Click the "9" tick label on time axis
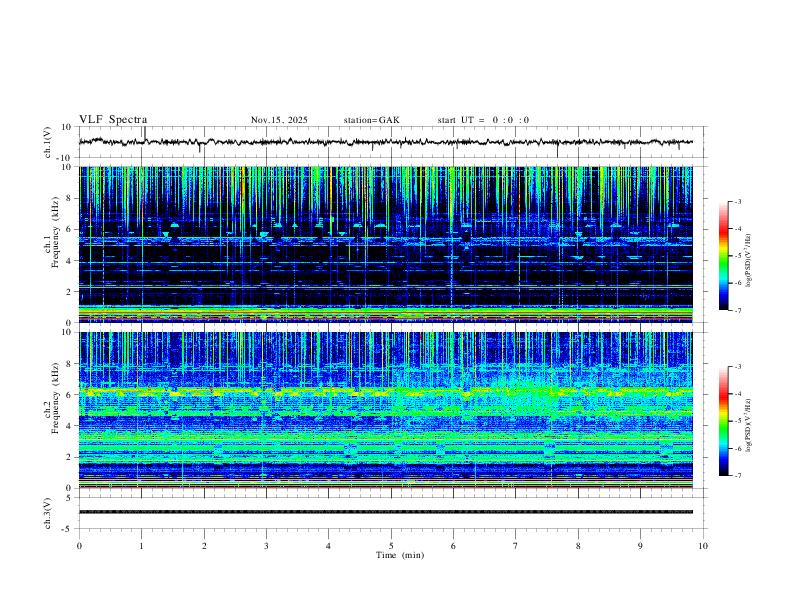 coord(640,546)
